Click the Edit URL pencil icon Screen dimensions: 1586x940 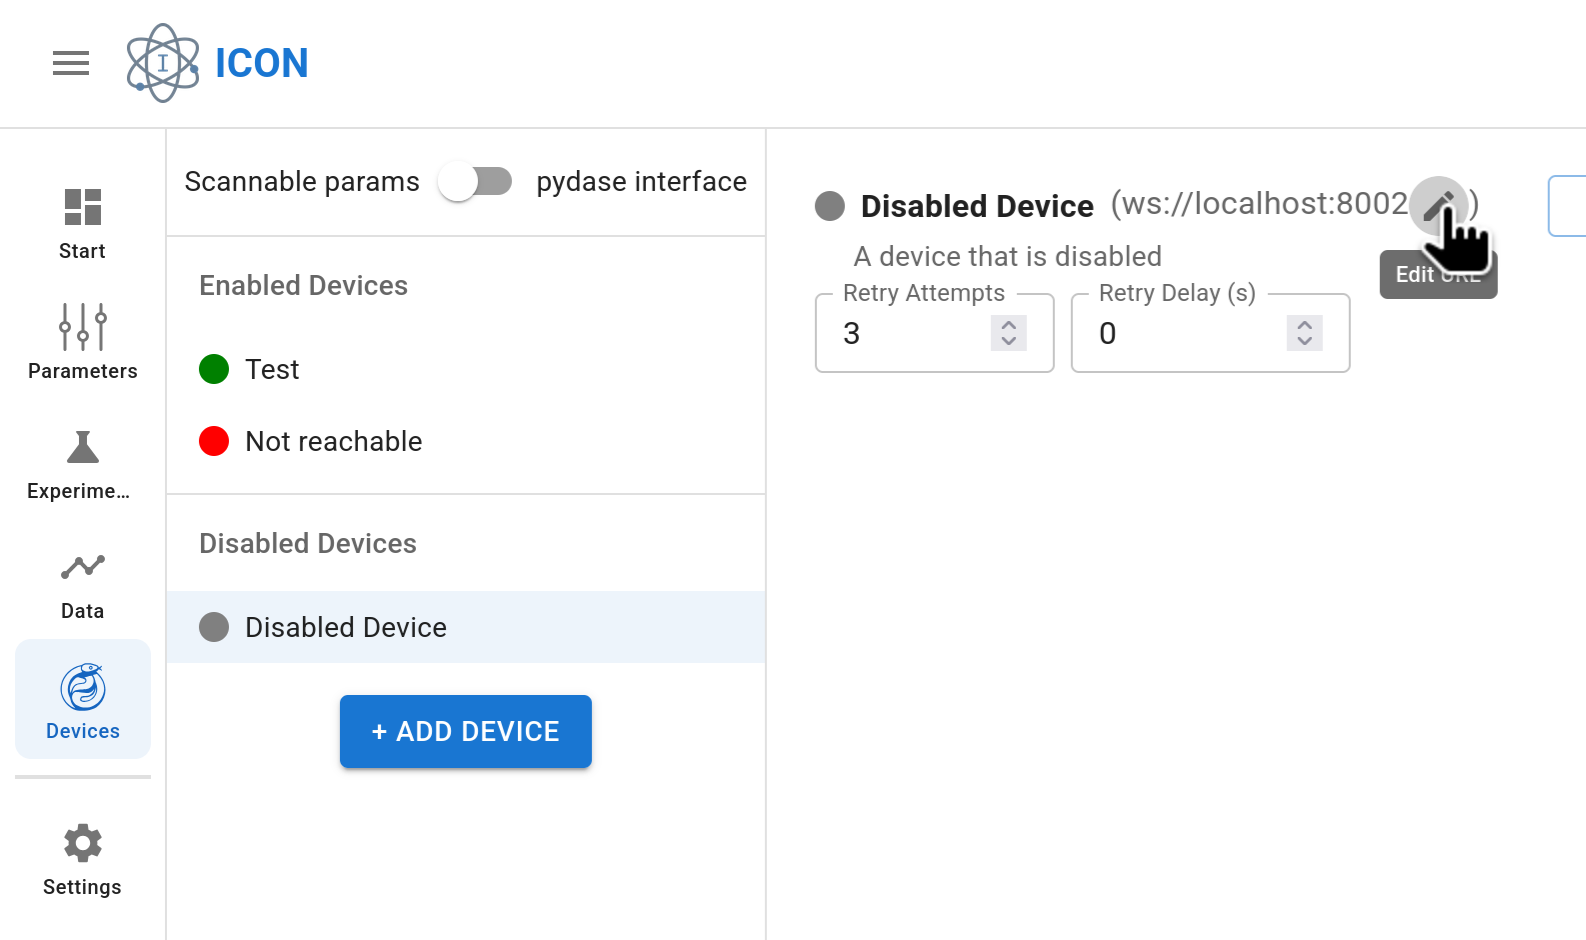(x=1438, y=206)
